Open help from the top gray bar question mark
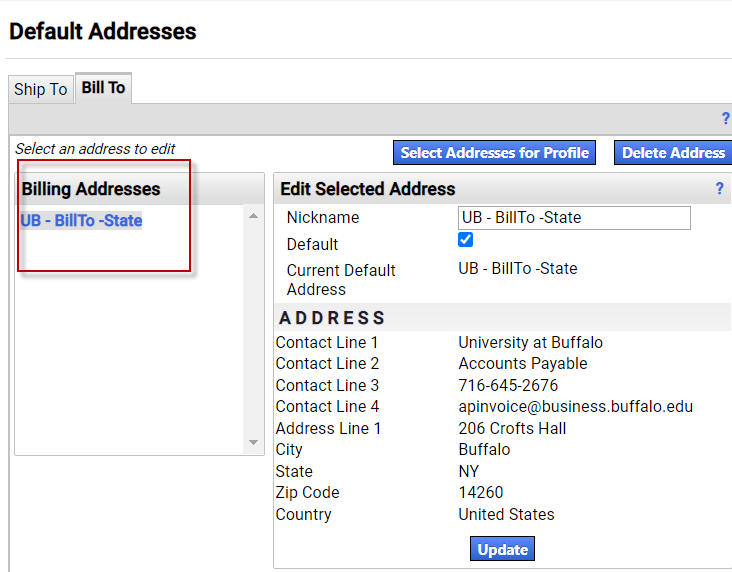Image resolution: width=732 pixels, height=572 pixels. pyautogui.click(x=725, y=119)
